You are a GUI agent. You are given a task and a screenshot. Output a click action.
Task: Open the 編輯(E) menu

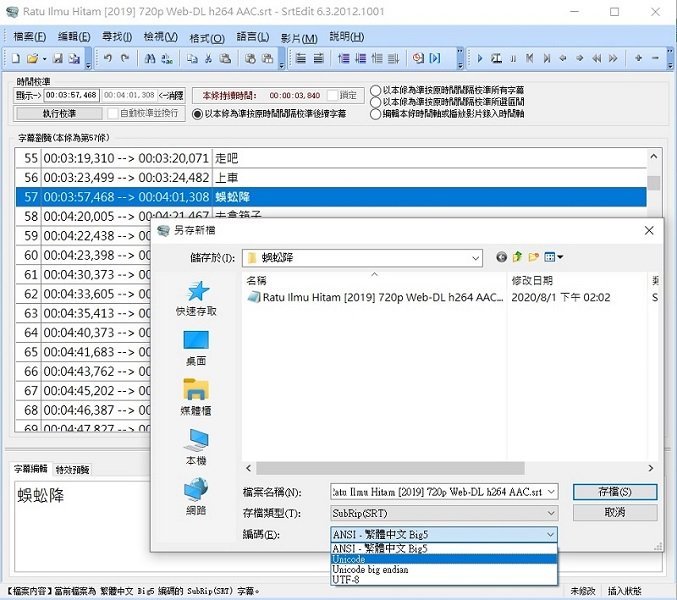[x=74, y=37]
